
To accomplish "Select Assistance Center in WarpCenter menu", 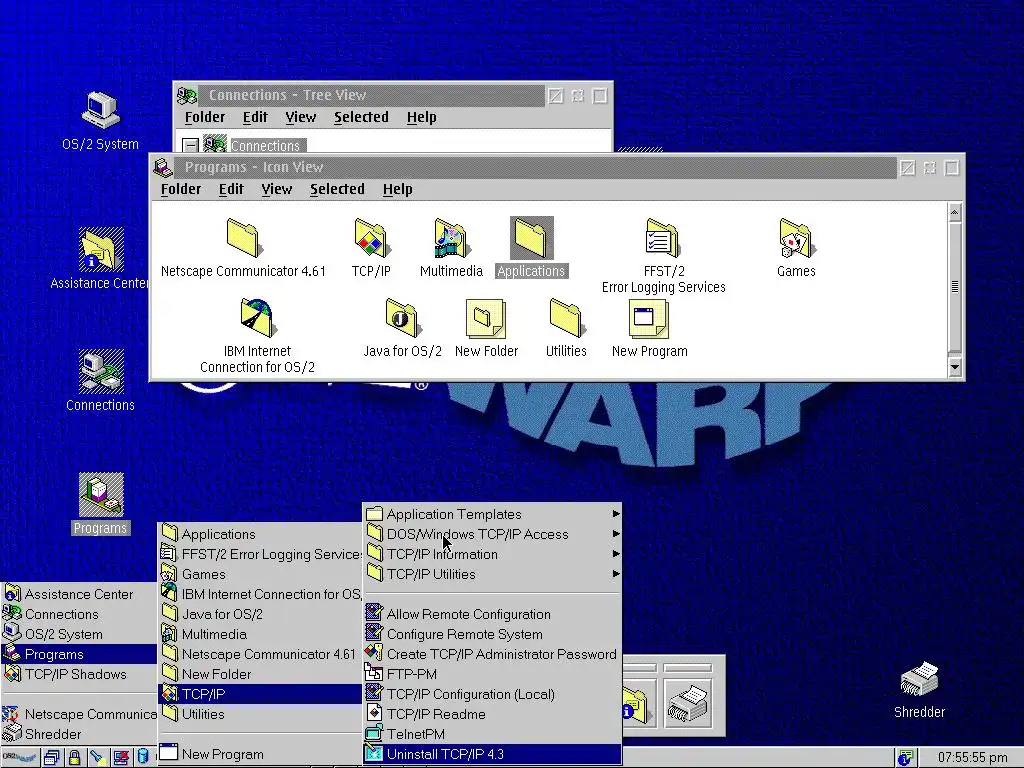I will (79, 594).
